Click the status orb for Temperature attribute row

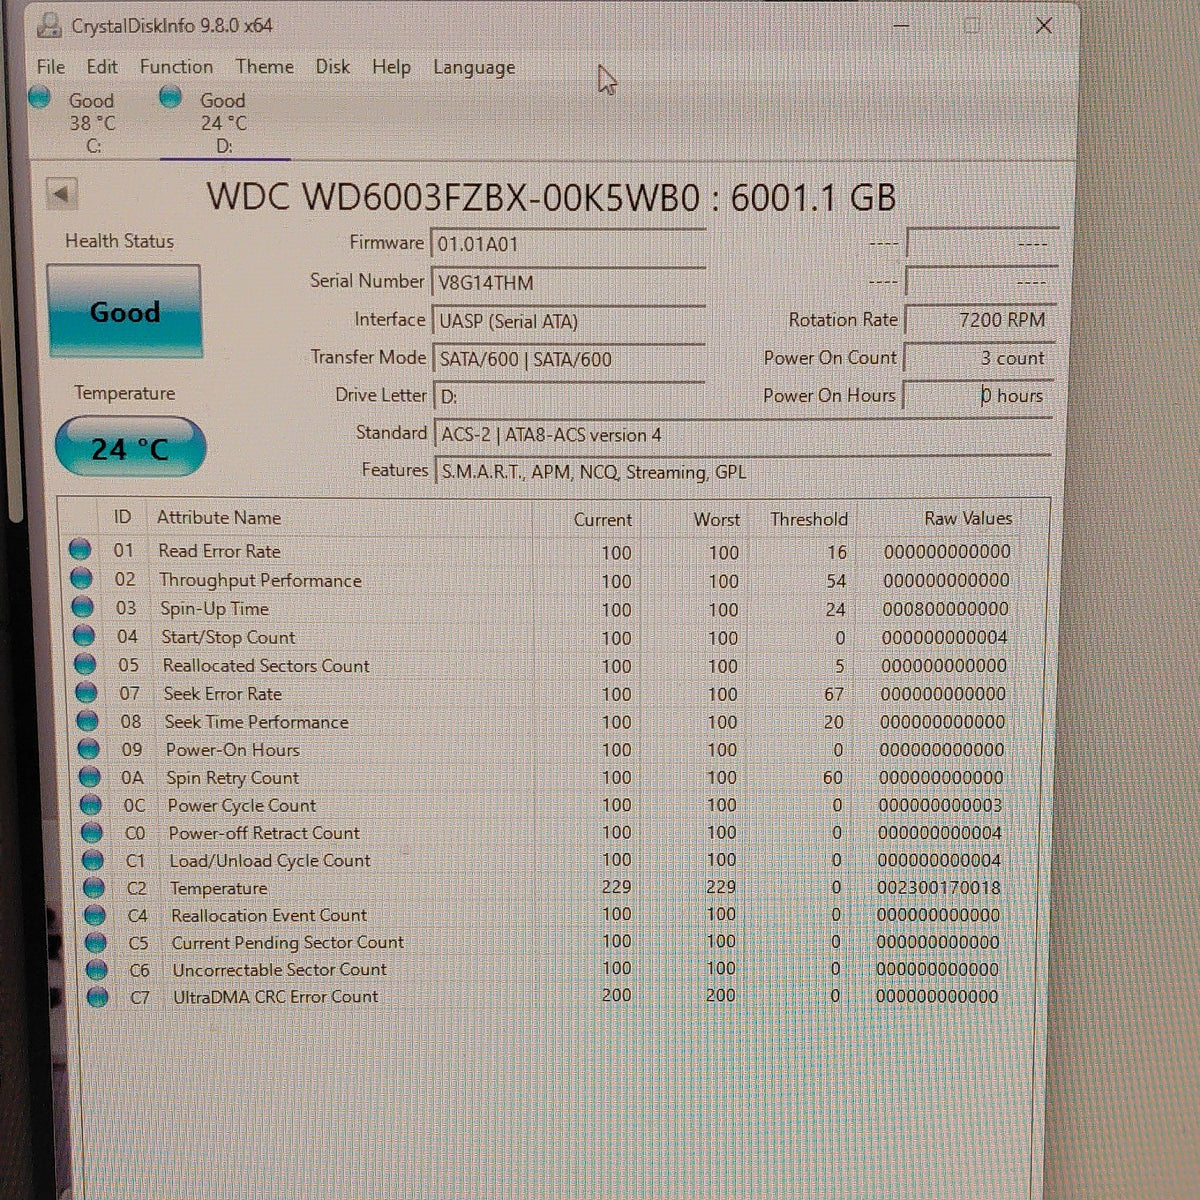click(93, 887)
